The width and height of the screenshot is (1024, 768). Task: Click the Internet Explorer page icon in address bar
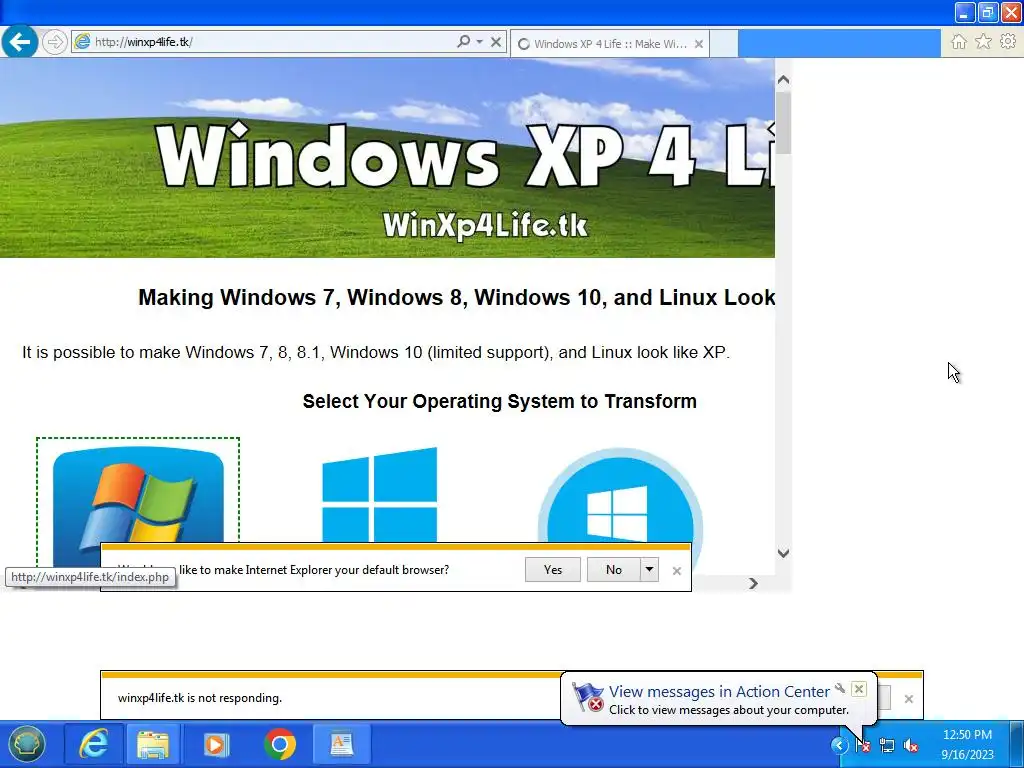point(82,42)
